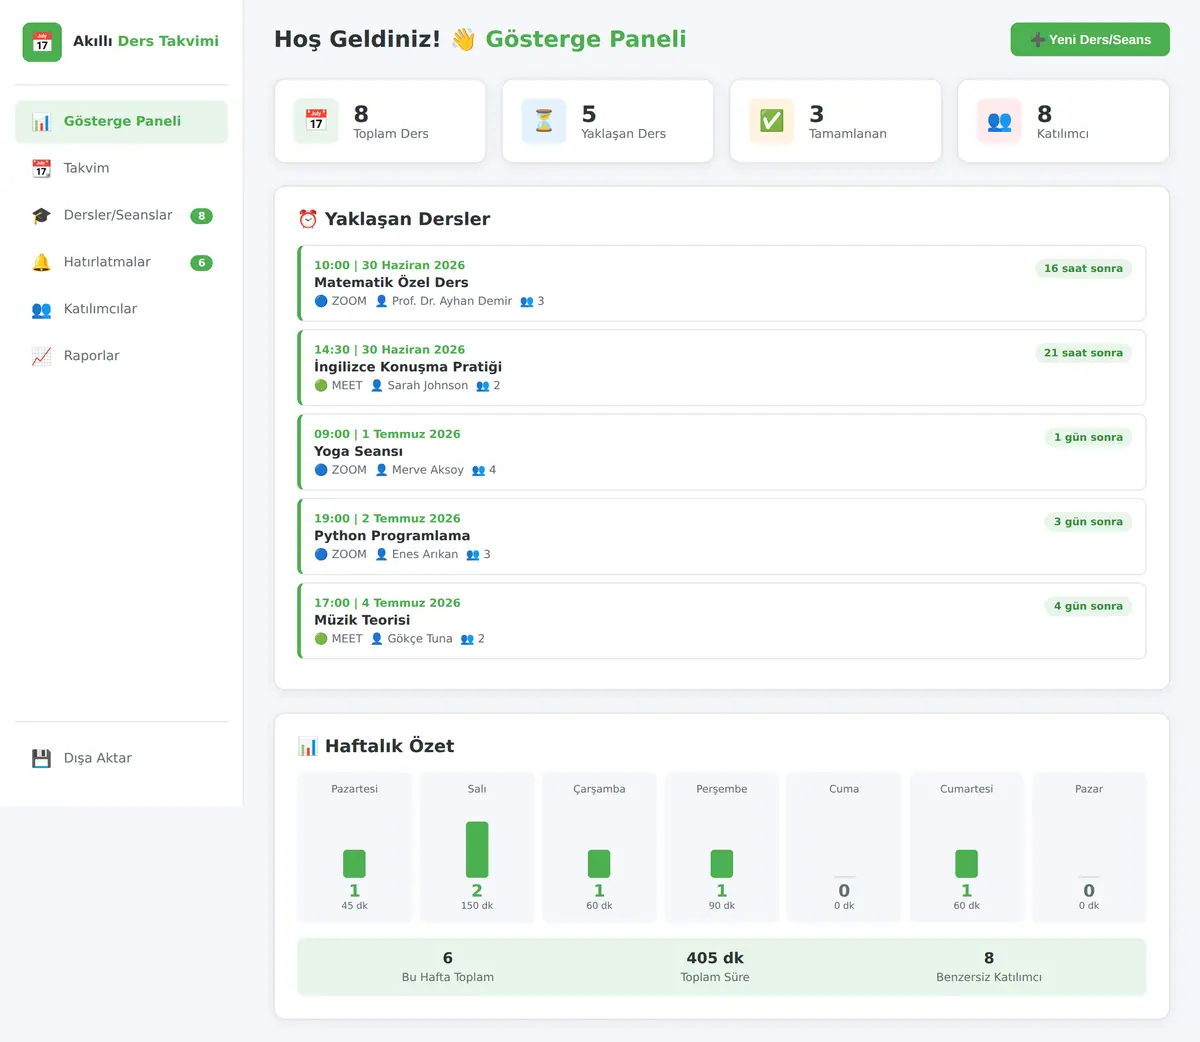Click the Toplam Ders calendar icon
Viewport: 1200px width, 1042px height.
coord(316,121)
